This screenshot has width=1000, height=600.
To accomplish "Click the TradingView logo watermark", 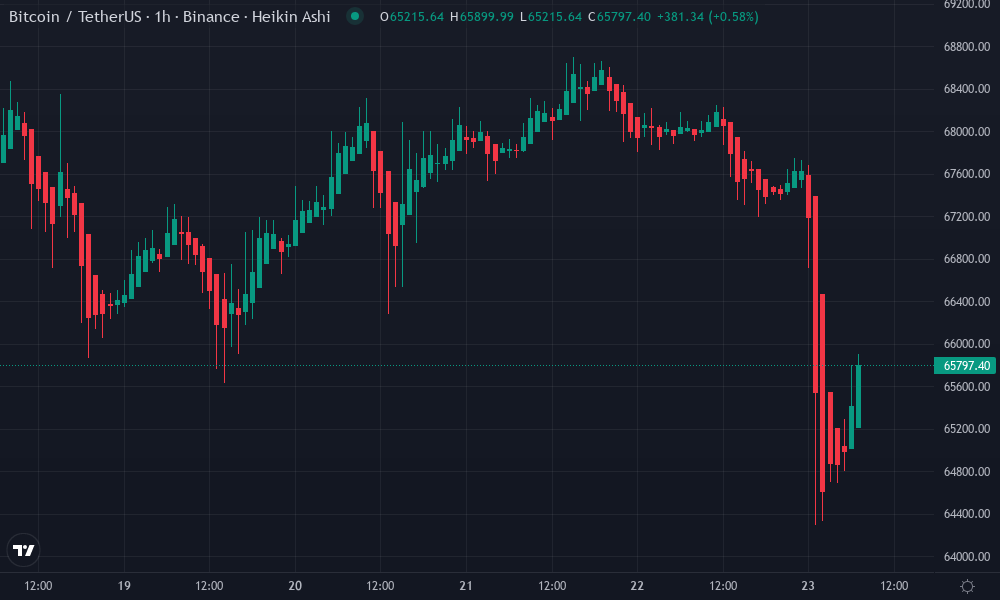I will pyautogui.click(x=24, y=549).
